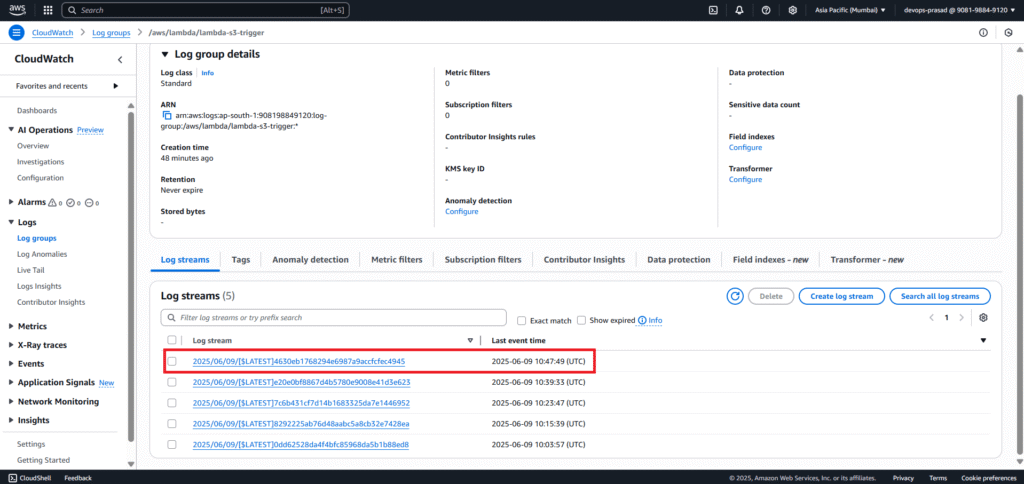Open the devops-prasad account menu

tap(959, 10)
